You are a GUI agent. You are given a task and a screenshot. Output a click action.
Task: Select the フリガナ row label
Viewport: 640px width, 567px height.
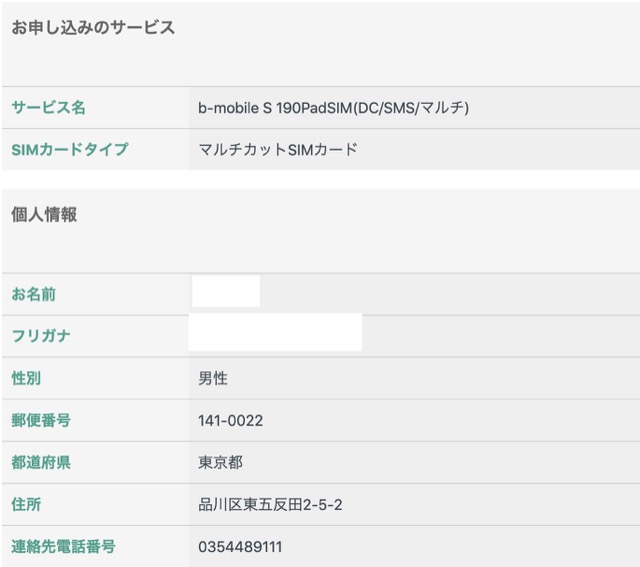coord(41,336)
